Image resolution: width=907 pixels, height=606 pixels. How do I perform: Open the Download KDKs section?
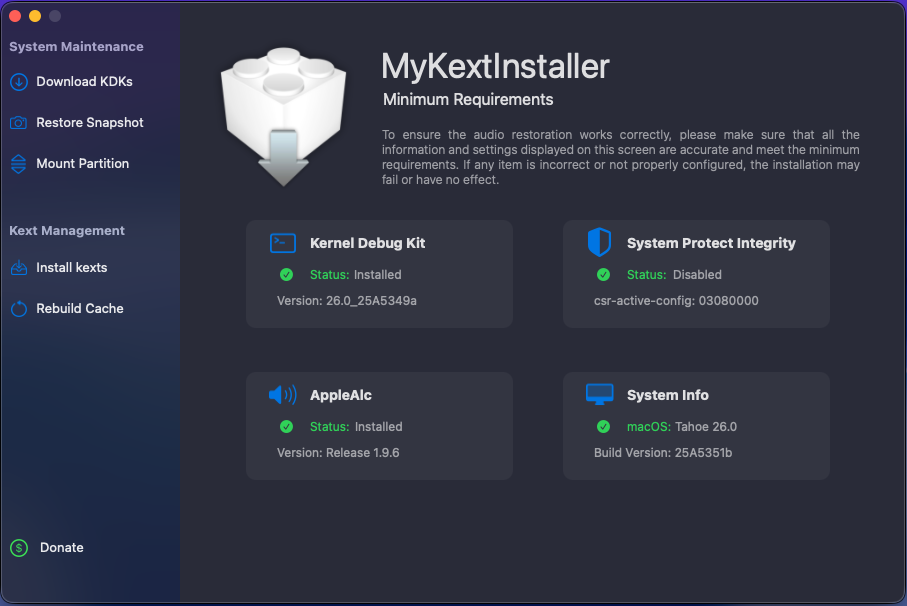(x=84, y=82)
